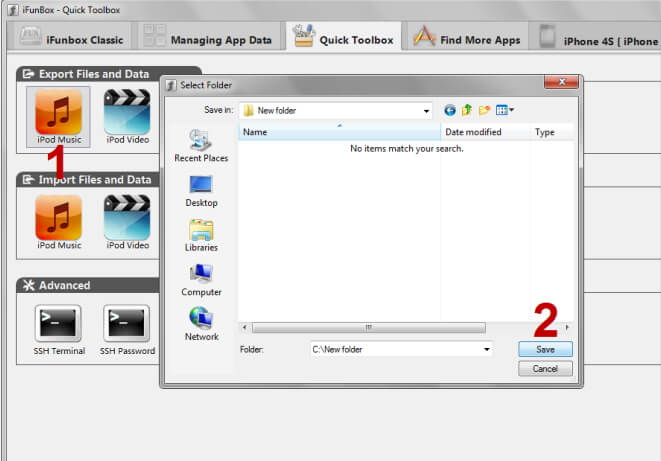Expand the Folder path dropdown arrow
Screen dimensions: 661x461
[486, 349]
